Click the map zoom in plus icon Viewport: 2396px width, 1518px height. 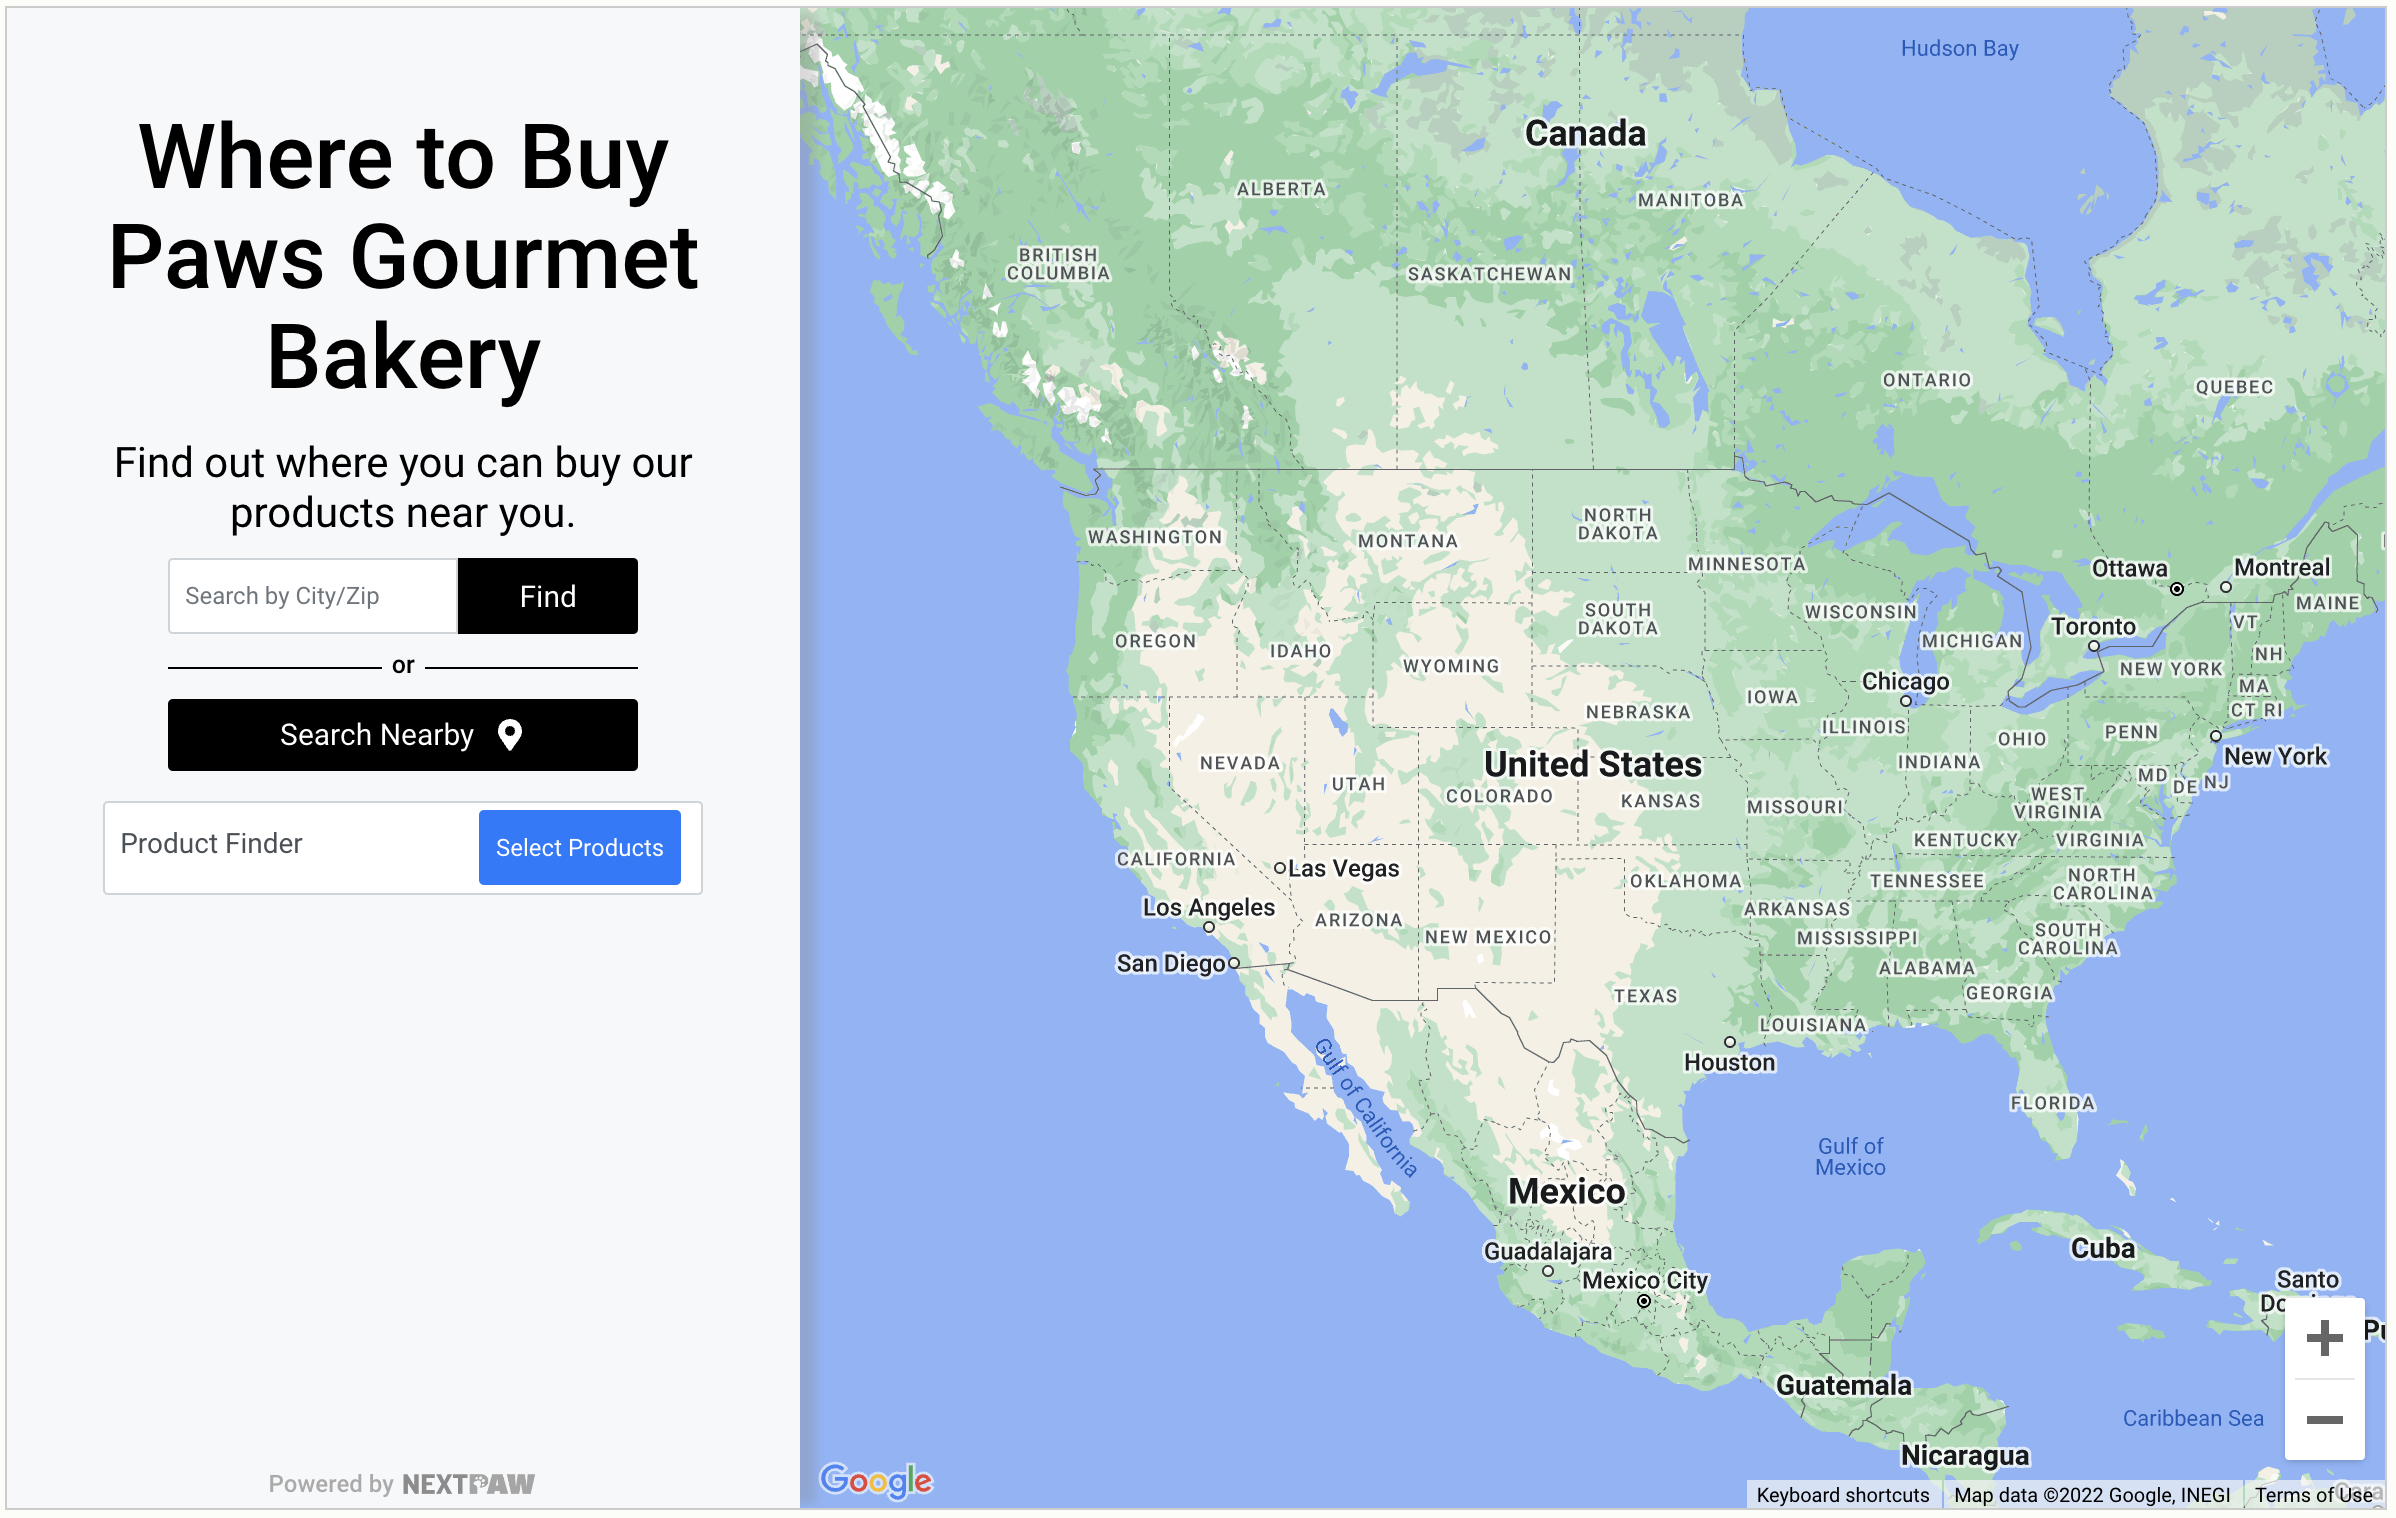(2324, 1338)
